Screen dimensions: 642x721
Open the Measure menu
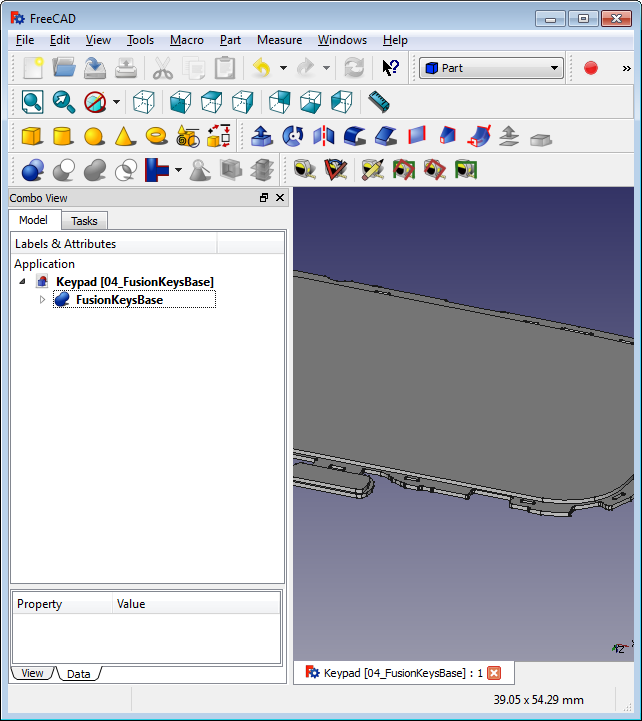click(279, 40)
